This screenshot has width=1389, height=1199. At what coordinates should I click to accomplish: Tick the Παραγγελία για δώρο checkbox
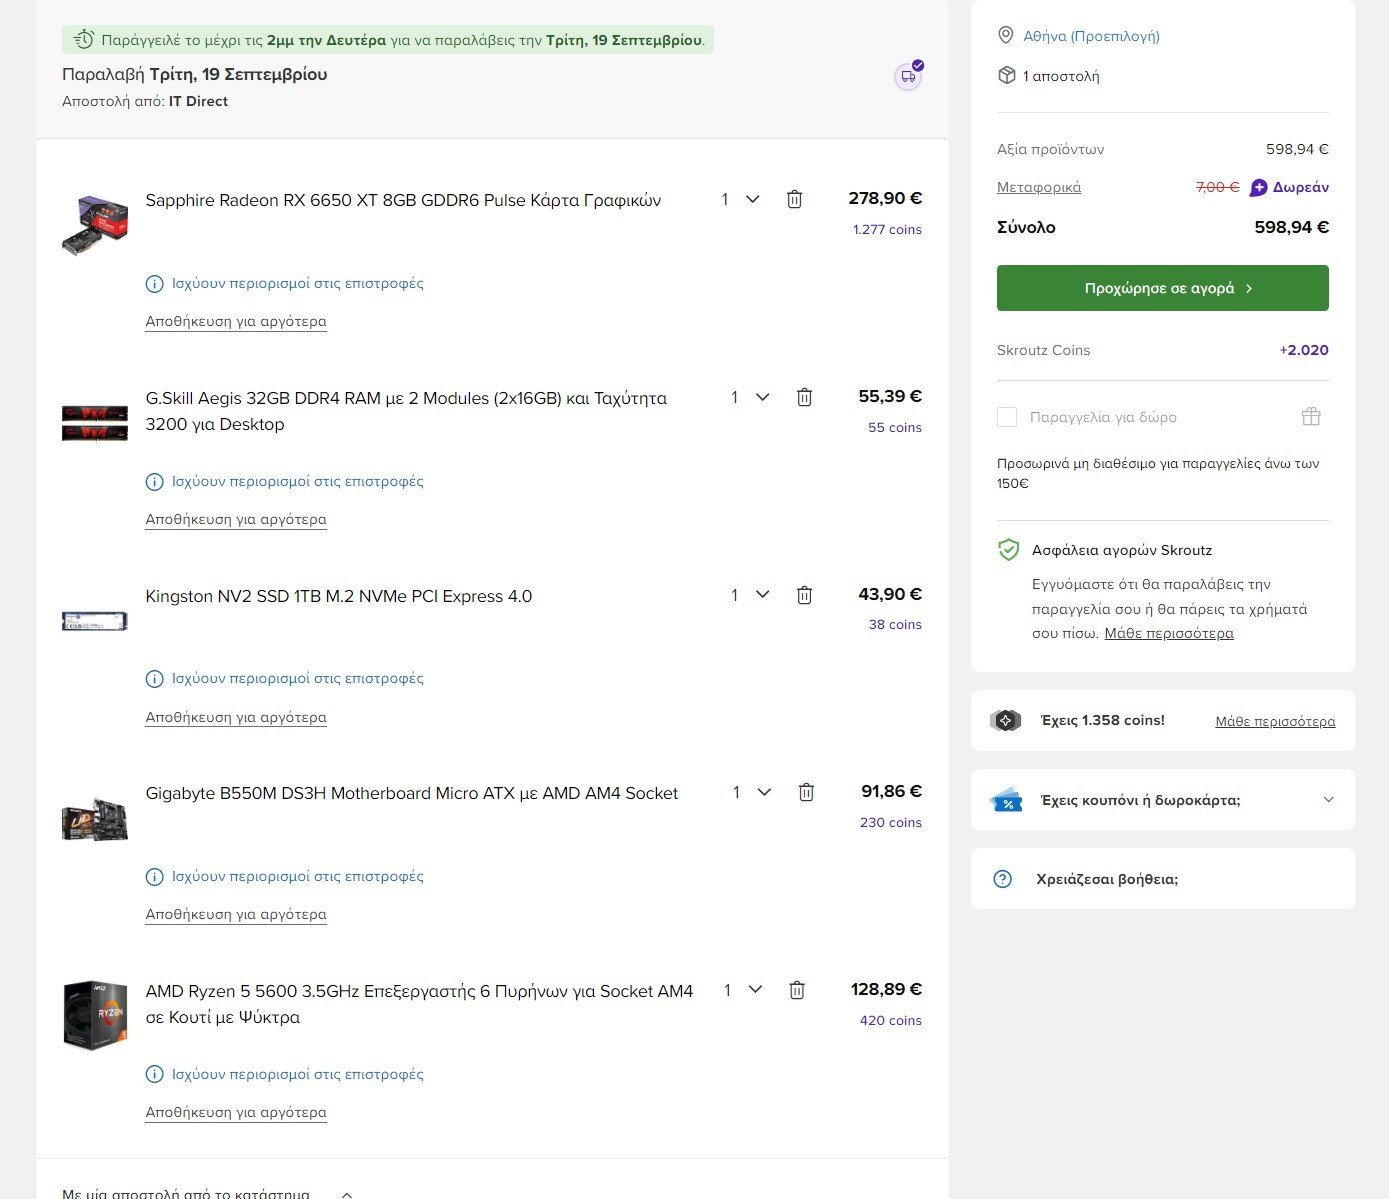point(1007,417)
